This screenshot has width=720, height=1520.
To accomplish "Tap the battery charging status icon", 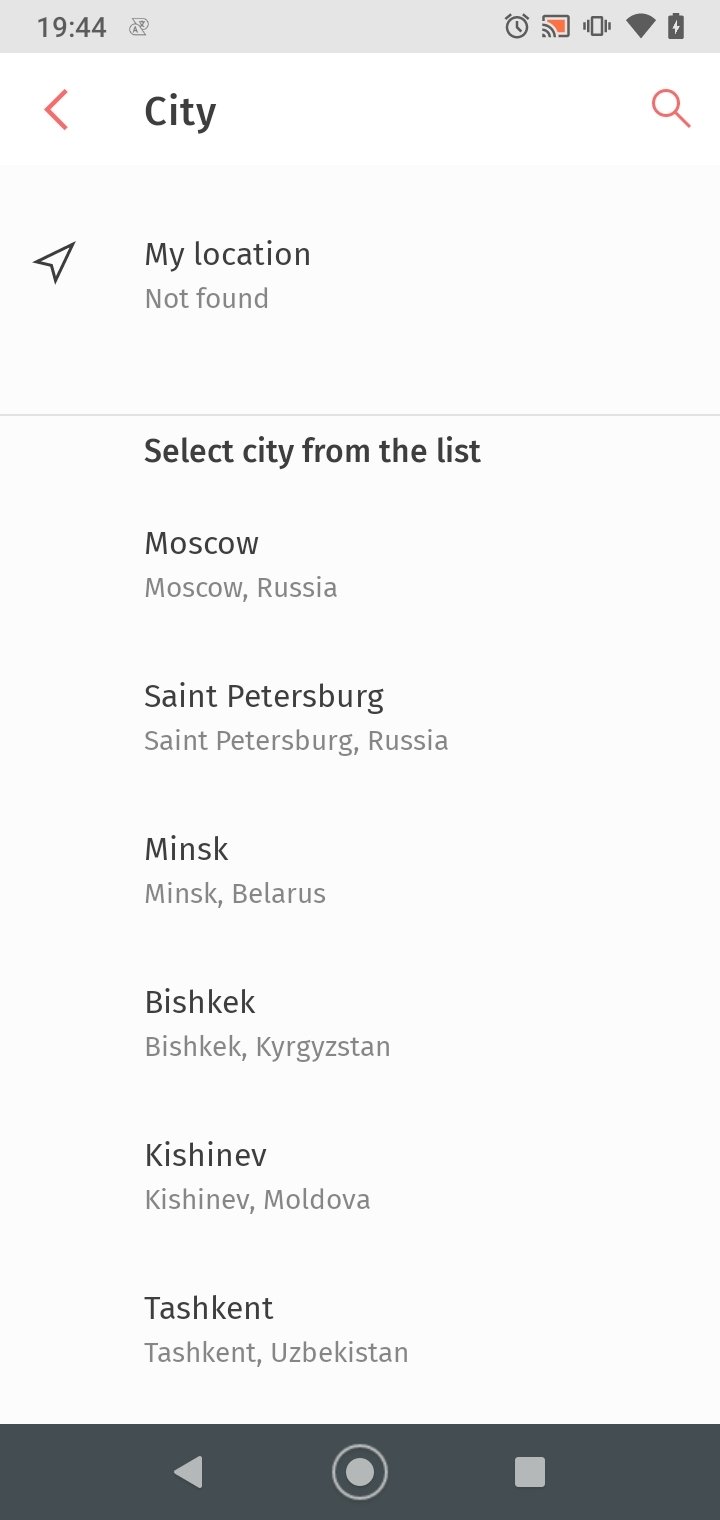I will (676, 26).
